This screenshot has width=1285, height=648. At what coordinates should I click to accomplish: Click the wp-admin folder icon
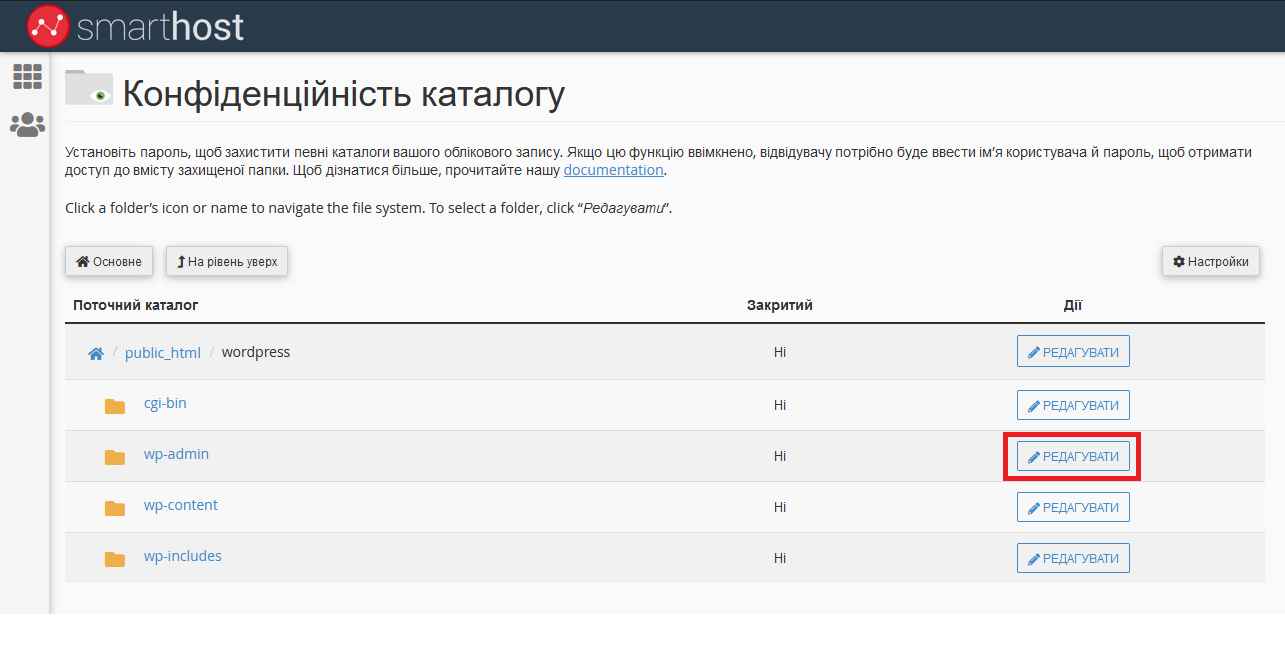click(x=115, y=457)
